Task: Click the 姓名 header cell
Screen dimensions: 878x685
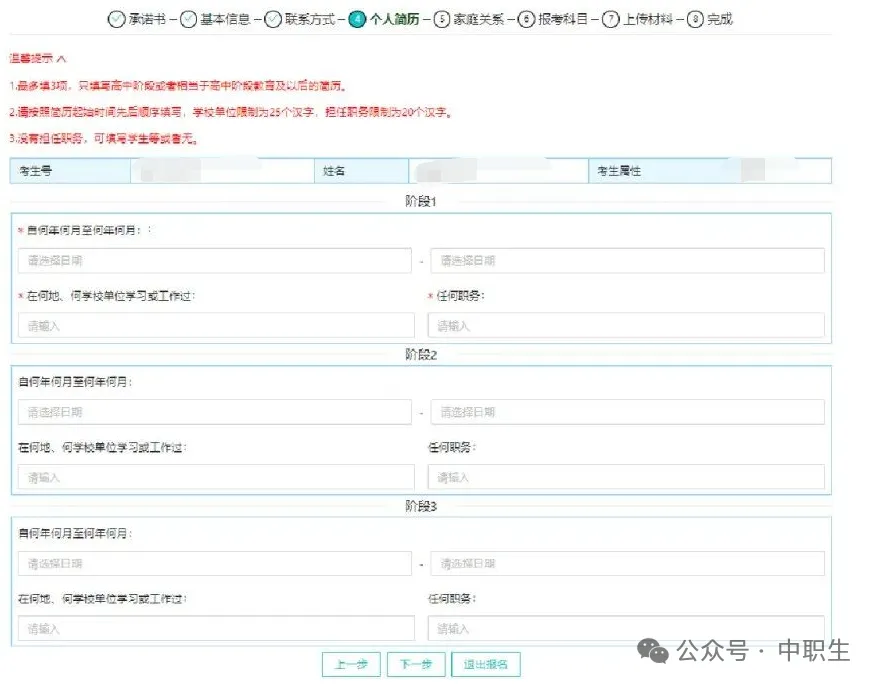Action: coord(361,171)
